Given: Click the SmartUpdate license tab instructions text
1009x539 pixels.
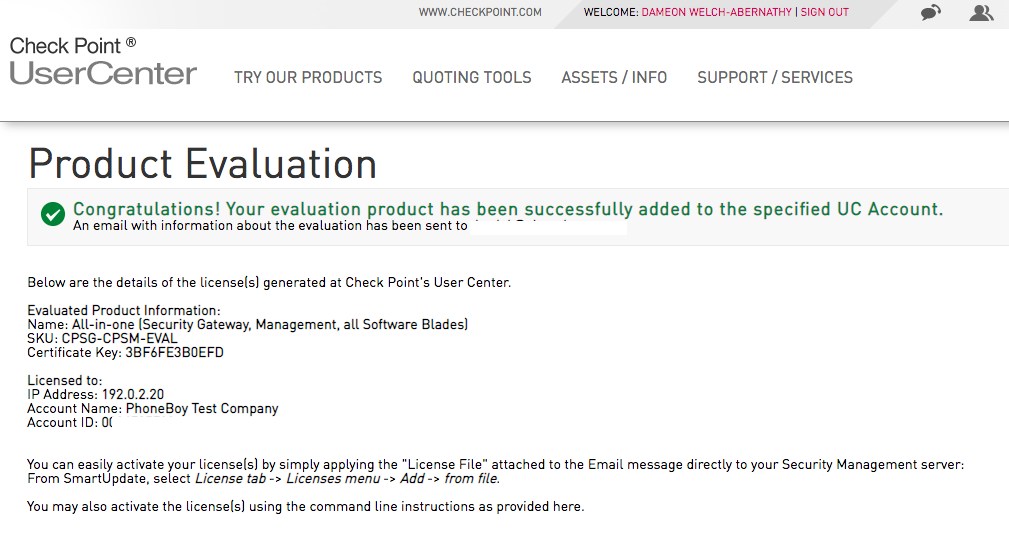Looking at the screenshot, I should pyautogui.click(x=263, y=479).
